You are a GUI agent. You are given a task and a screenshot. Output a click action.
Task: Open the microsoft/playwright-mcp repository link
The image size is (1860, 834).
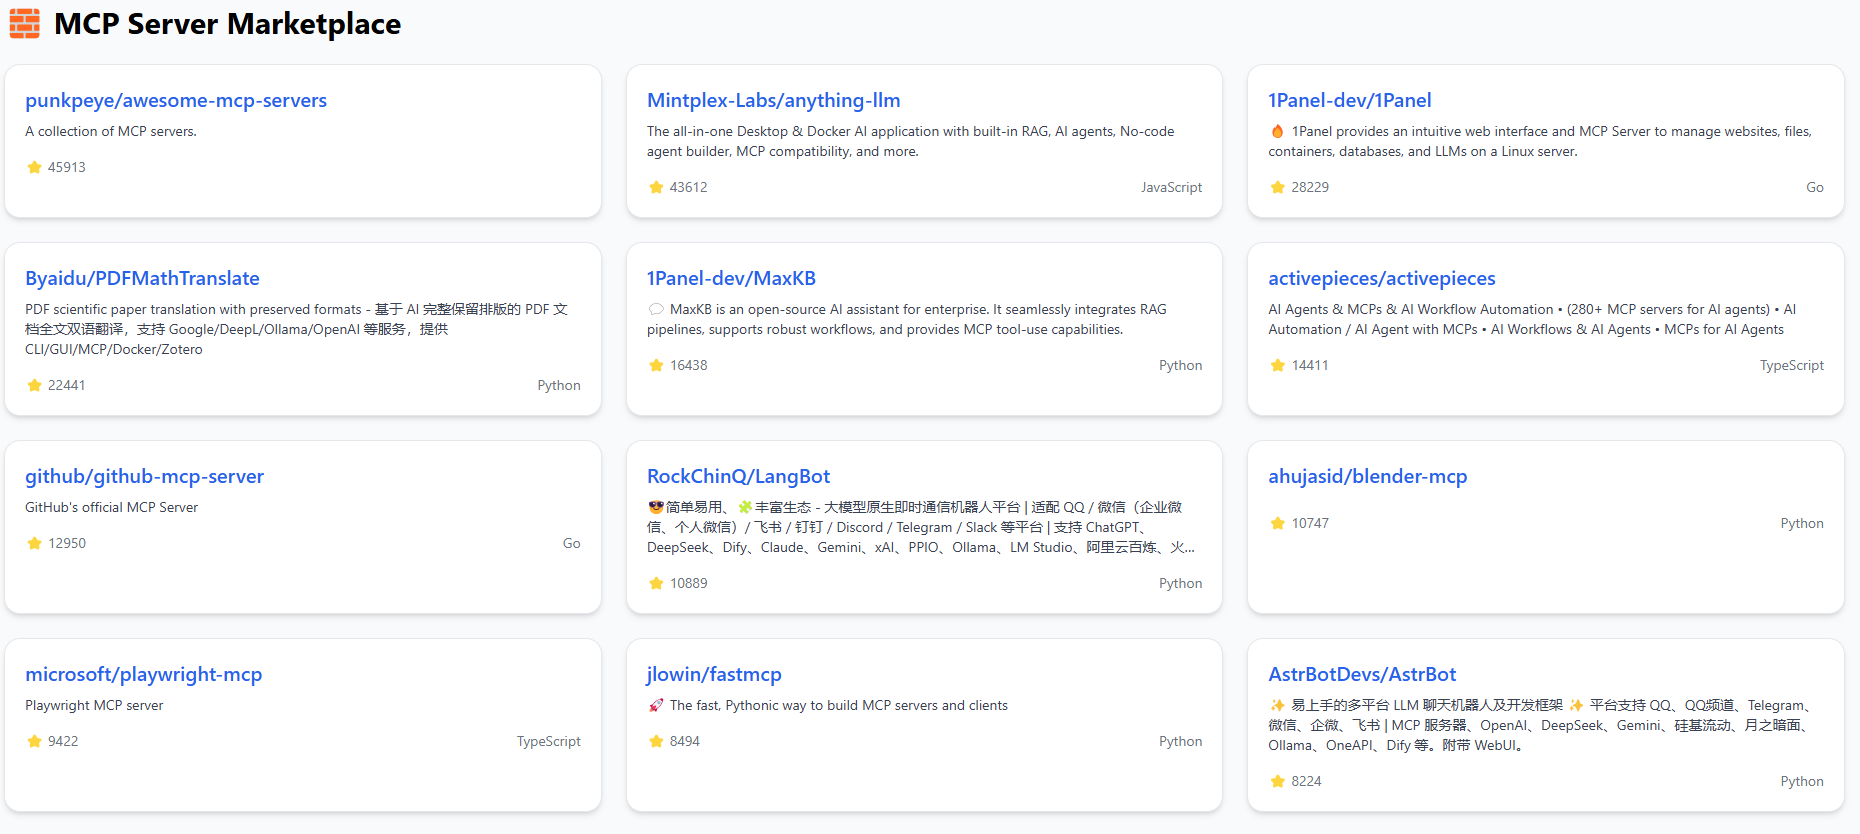tap(143, 674)
